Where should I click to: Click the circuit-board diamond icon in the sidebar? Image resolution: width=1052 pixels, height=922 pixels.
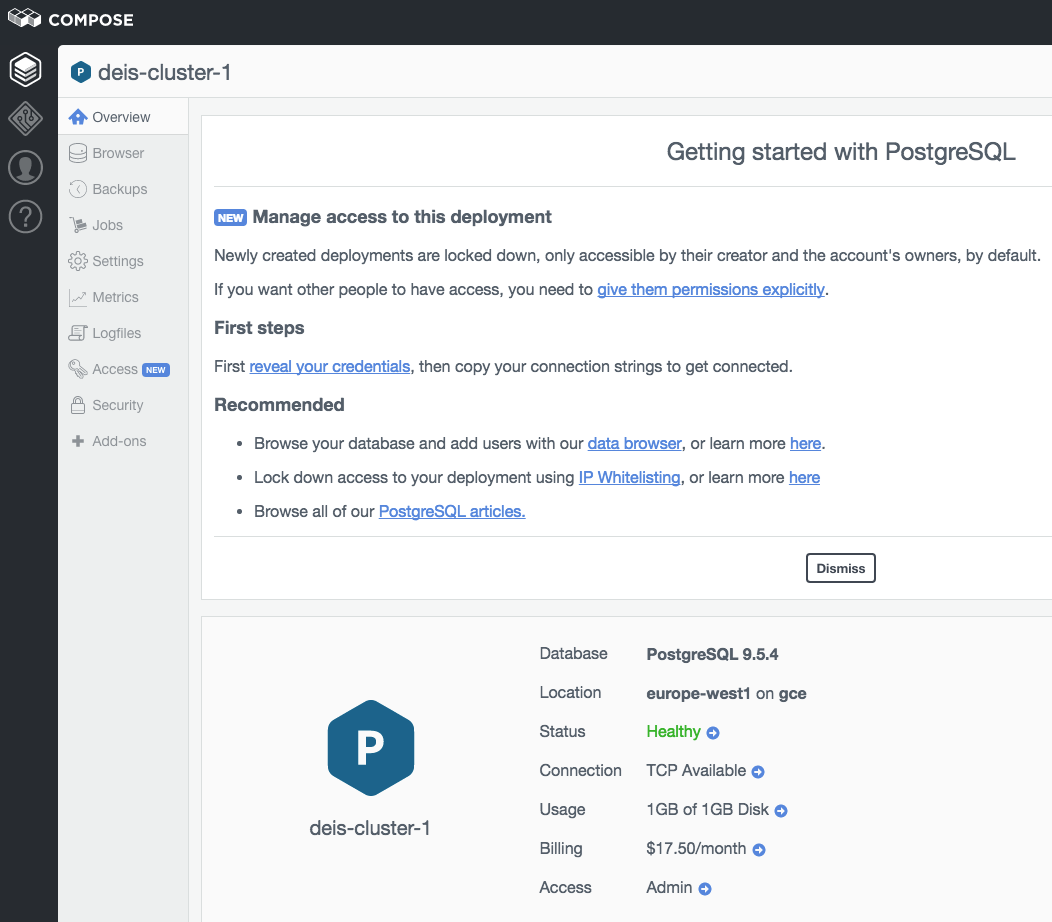(x=25, y=118)
